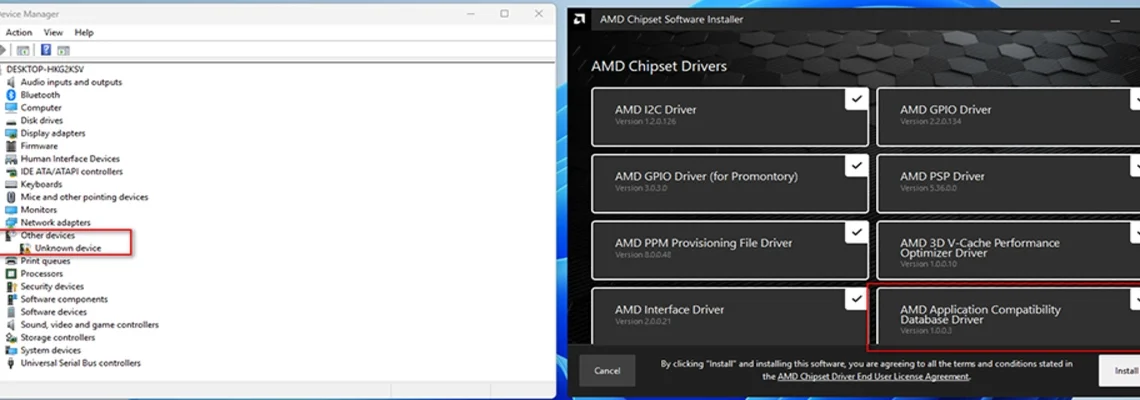This screenshot has width=1140, height=400.
Task: Click the AMD I2C Driver card title
Action: [656, 110]
